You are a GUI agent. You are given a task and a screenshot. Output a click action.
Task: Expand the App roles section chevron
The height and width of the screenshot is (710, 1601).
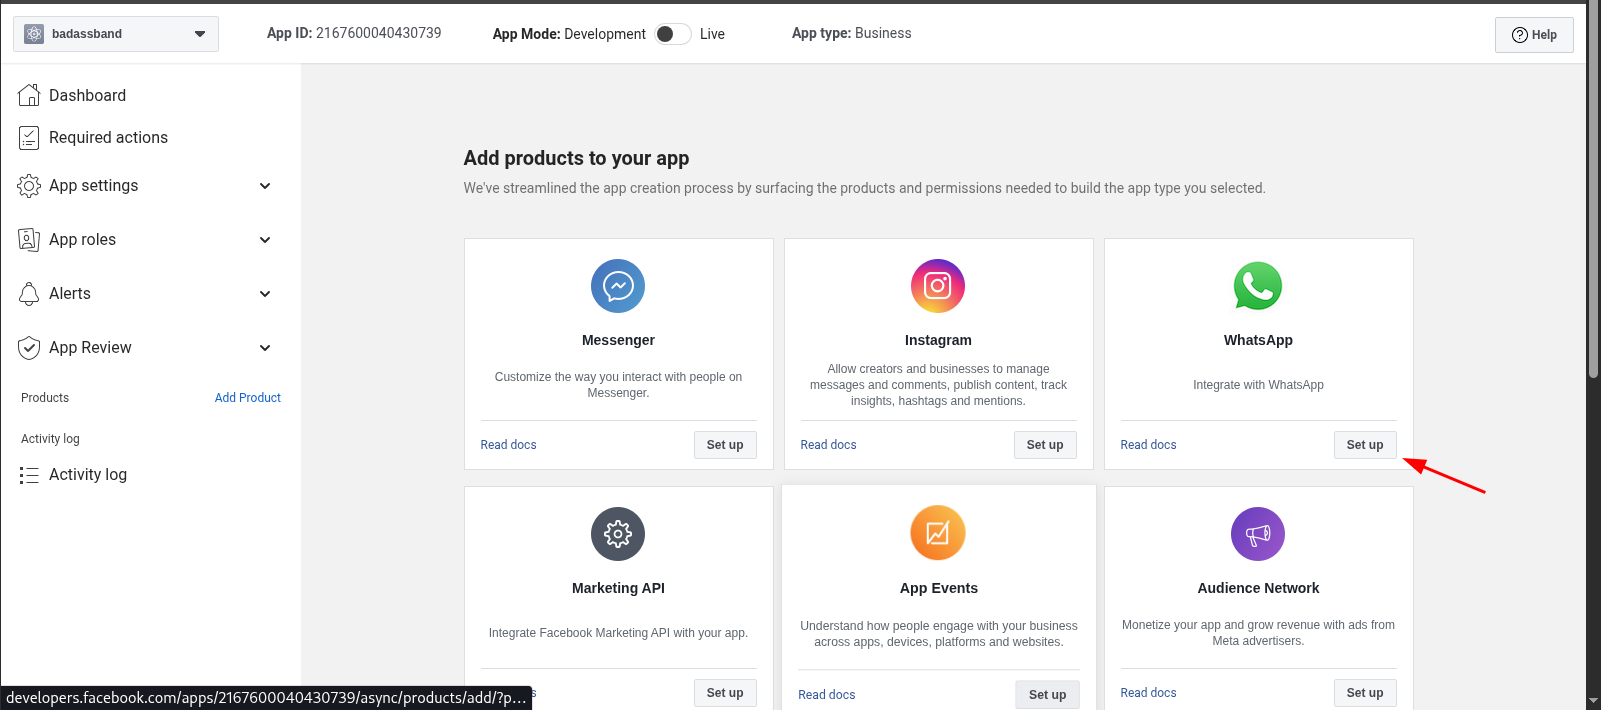click(x=265, y=240)
